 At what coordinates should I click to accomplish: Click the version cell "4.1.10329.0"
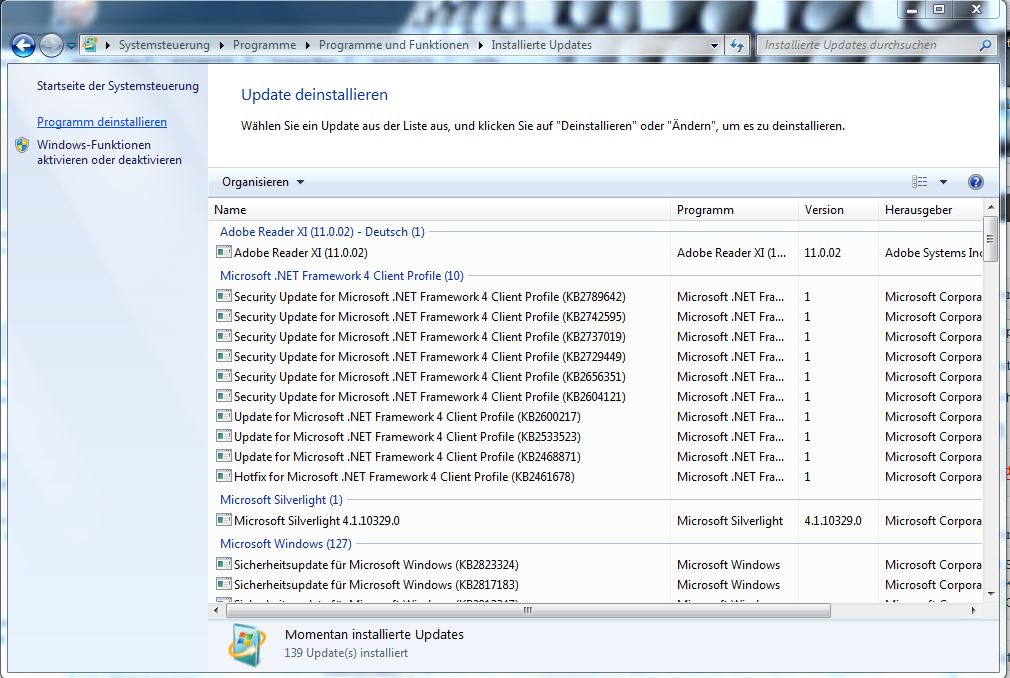click(x=832, y=521)
